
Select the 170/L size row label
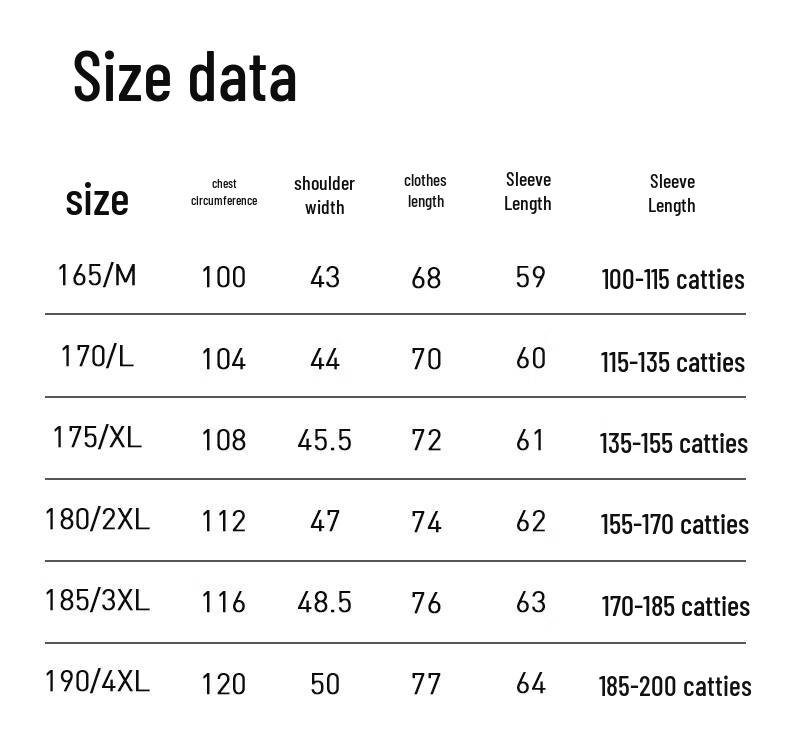click(97, 357)
